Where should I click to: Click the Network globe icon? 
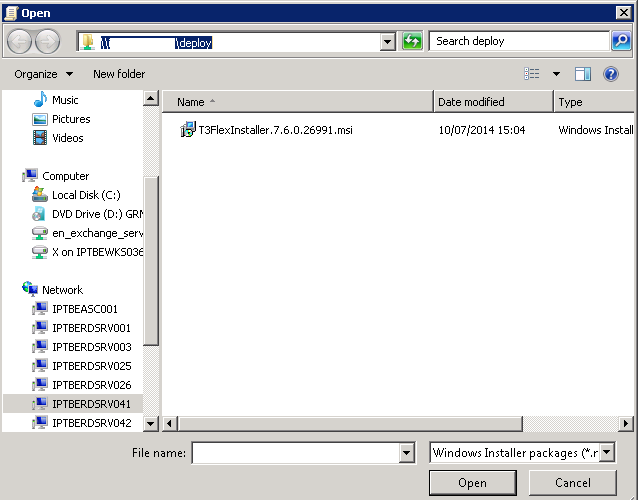point(30,289)
